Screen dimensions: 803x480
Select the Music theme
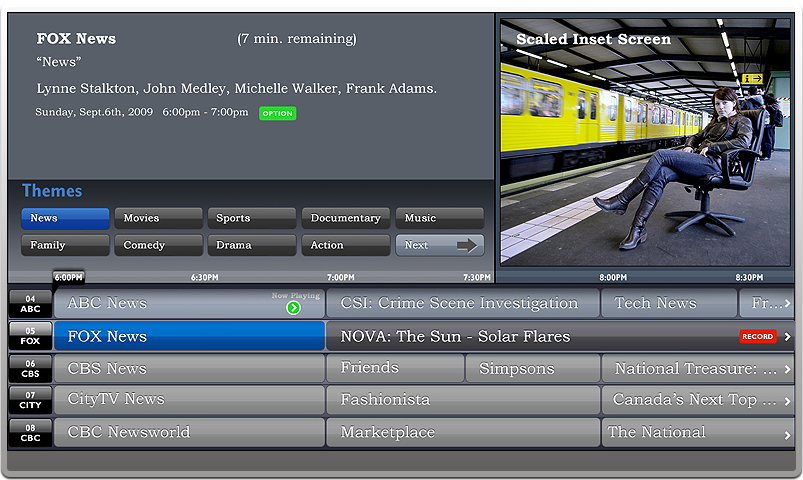439,218
